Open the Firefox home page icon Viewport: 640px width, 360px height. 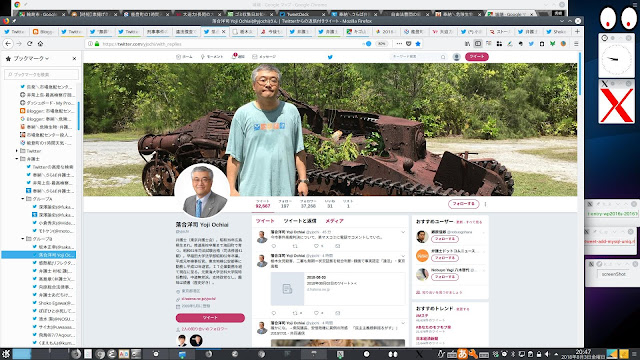point(40,44)
